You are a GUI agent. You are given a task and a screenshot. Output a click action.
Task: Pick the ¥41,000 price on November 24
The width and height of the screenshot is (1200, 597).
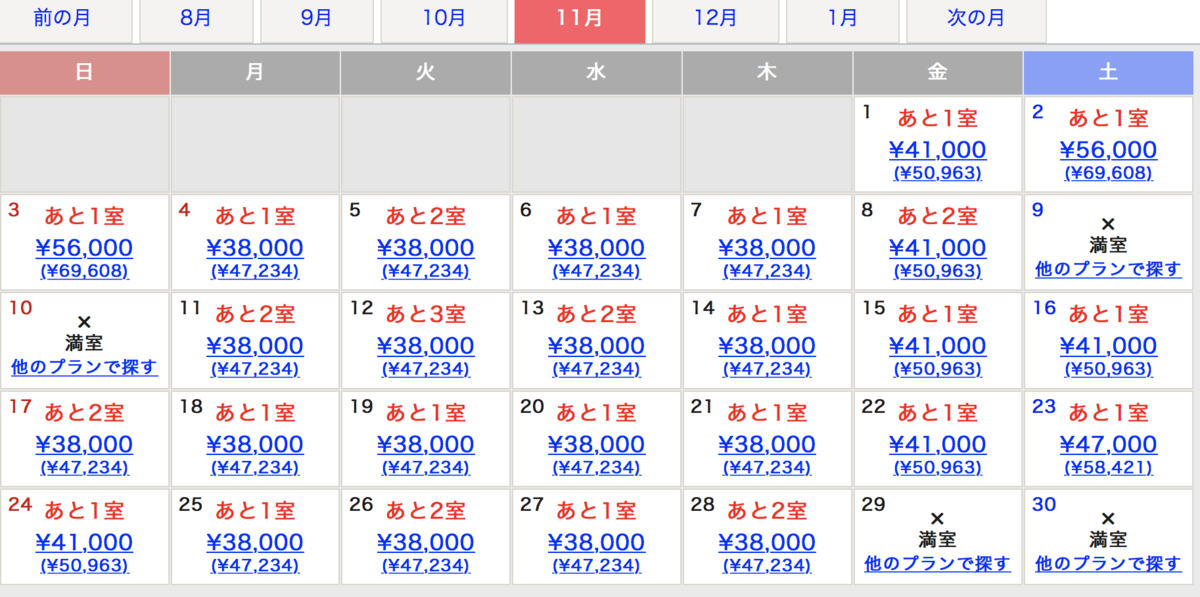pyautogui.click(x=84, y=542)
